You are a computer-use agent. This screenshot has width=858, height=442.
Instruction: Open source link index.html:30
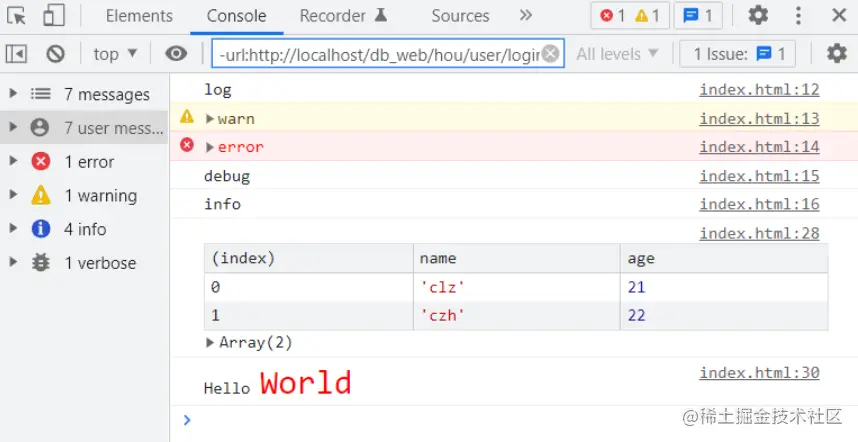coord(760,373)
